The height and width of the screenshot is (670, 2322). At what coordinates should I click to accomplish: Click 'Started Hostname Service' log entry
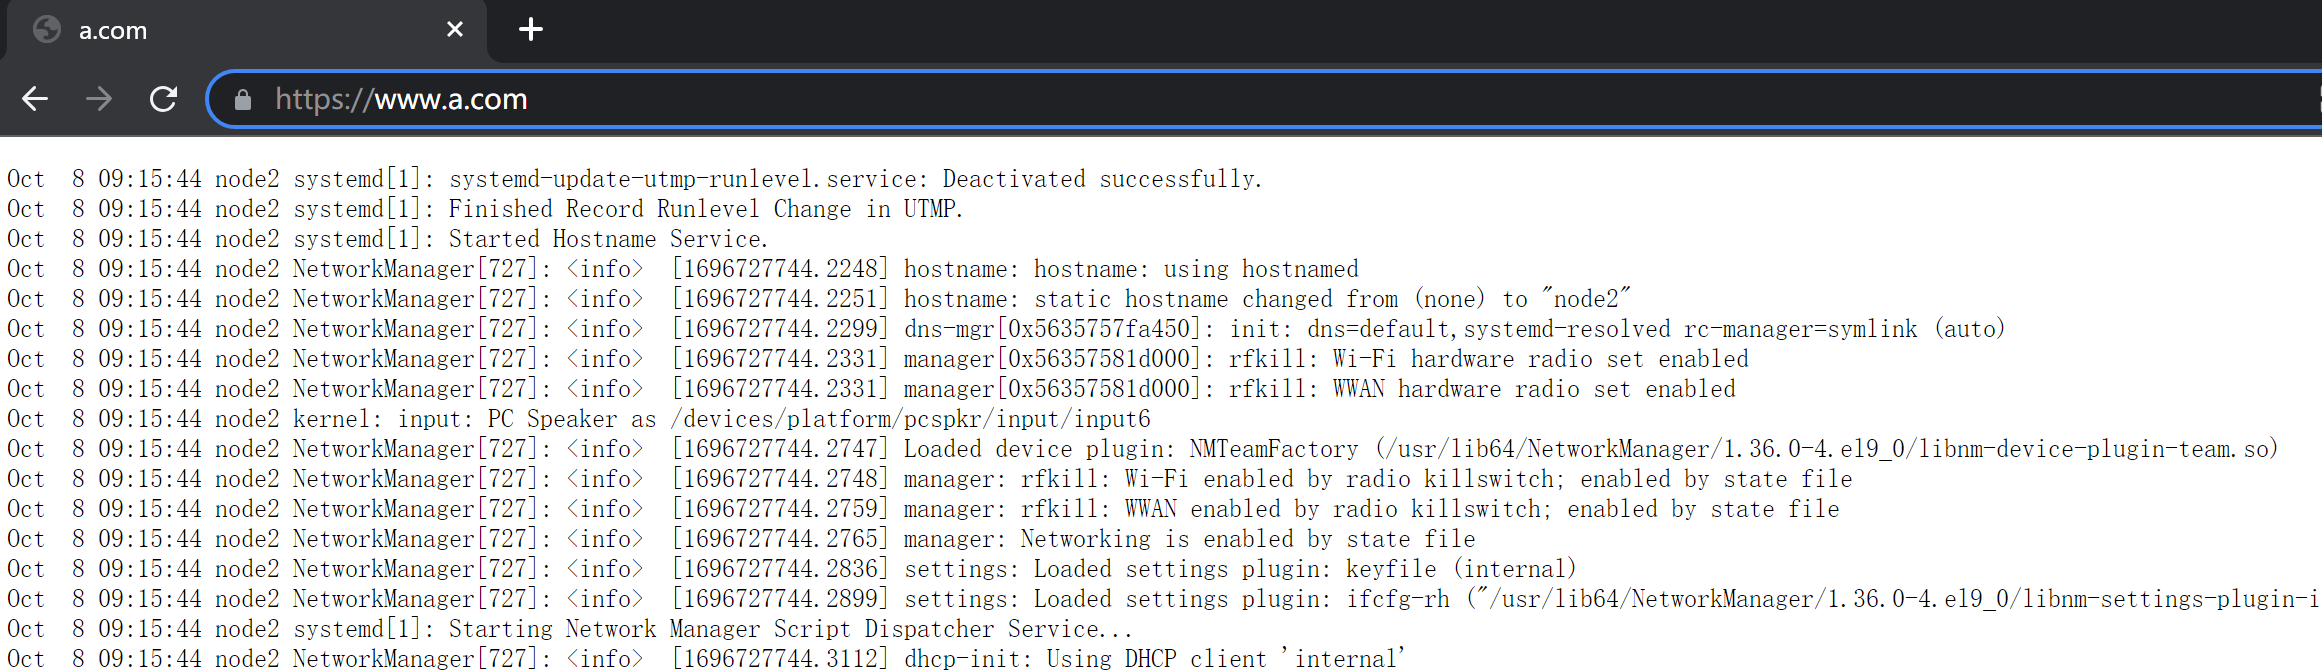coord(608,239)
